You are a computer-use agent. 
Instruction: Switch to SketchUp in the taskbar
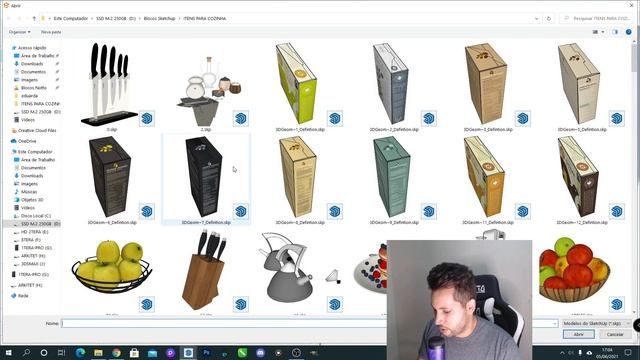[x=188, y=353]
